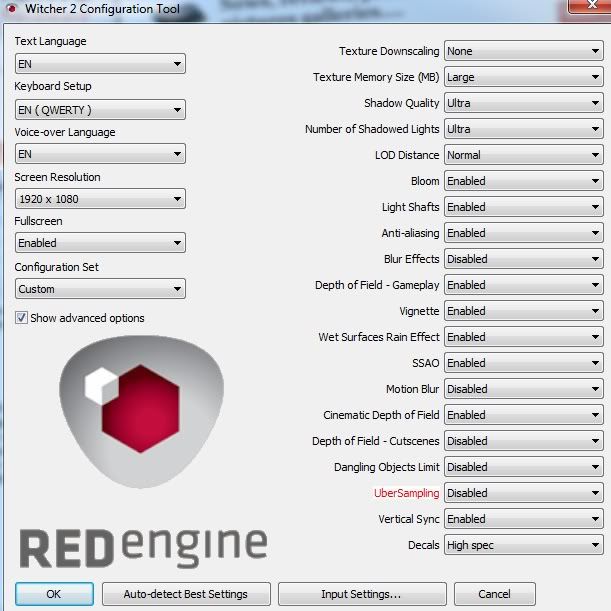Open Depth of Field - Gameplay dropdown
The height and width of the screenshot is (611, 611).
click(x=524, y=285)
